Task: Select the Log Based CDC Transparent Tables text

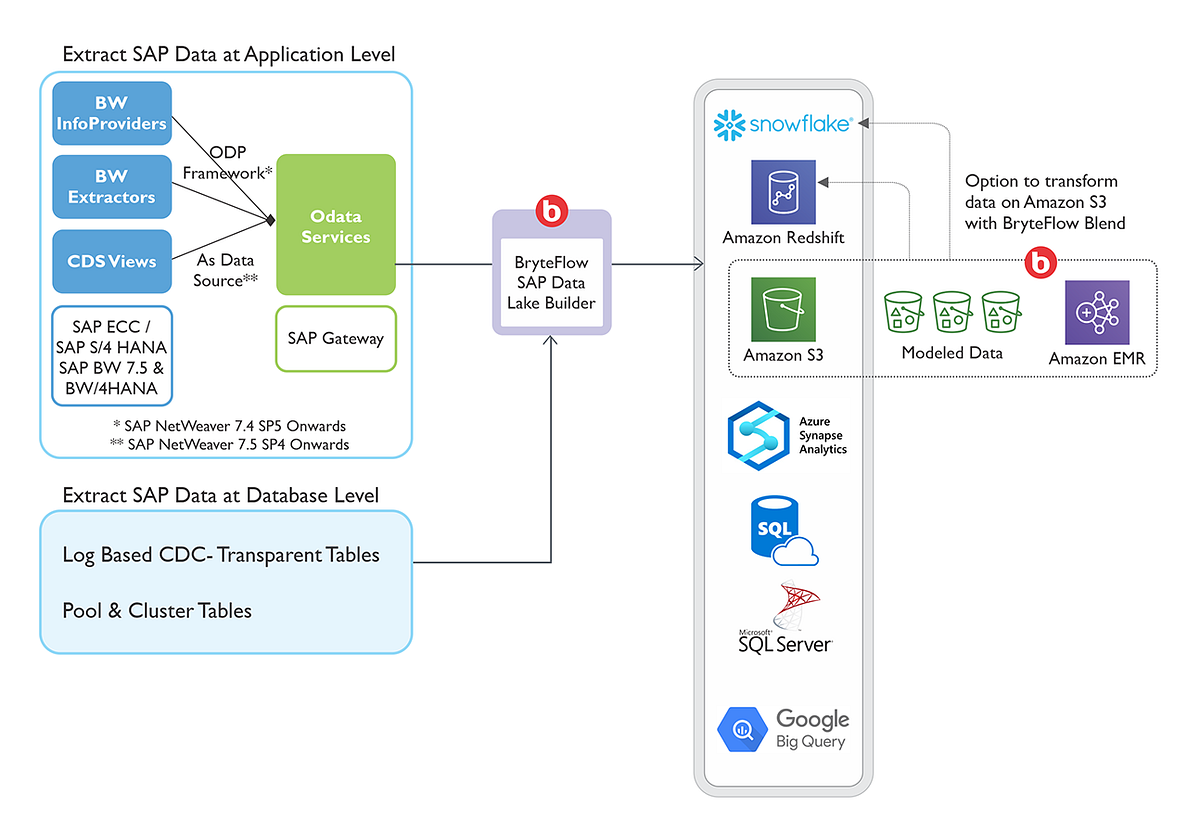Action: (221, 554)
